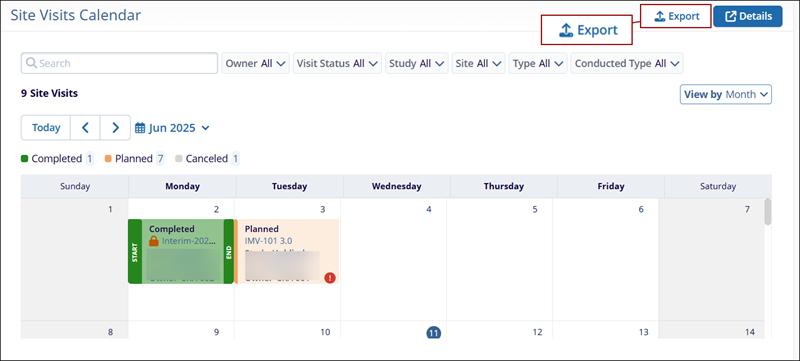Click the green START bar of Completed visit

coord(135,251)
